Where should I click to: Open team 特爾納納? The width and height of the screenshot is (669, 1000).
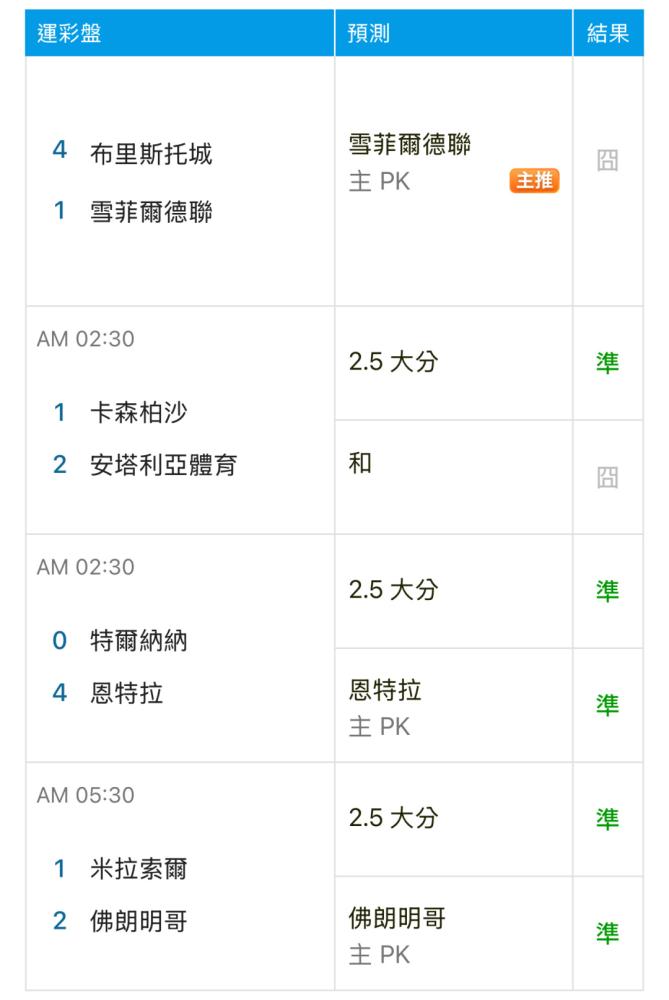coord(138,640)
